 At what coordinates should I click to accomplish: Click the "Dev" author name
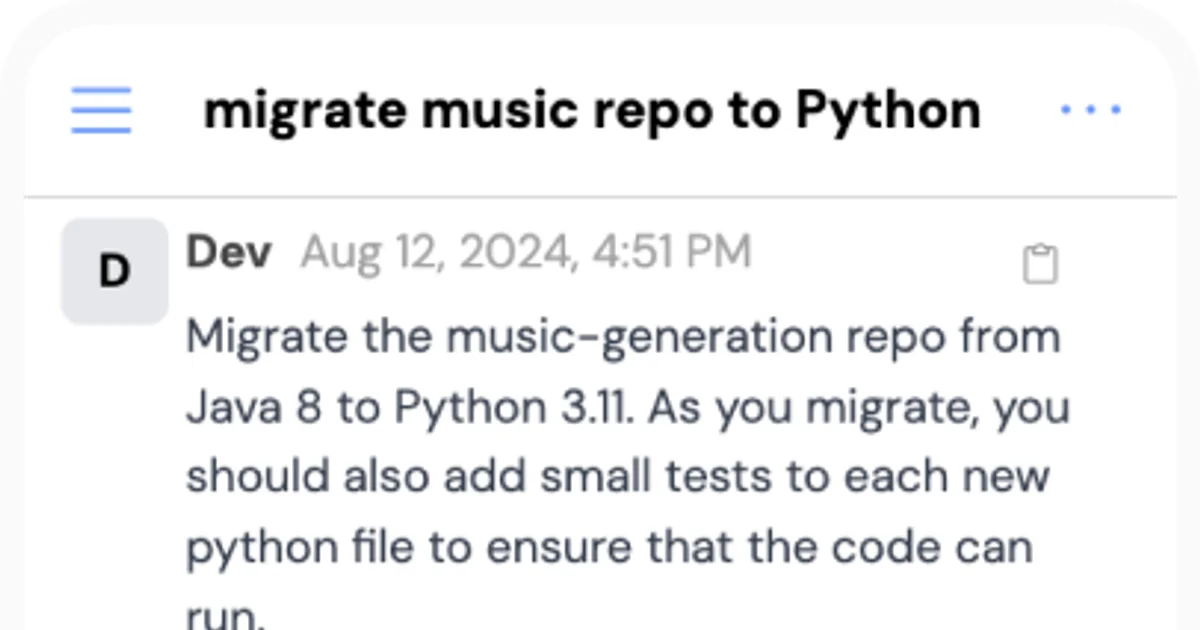click(x=229, y=252)
